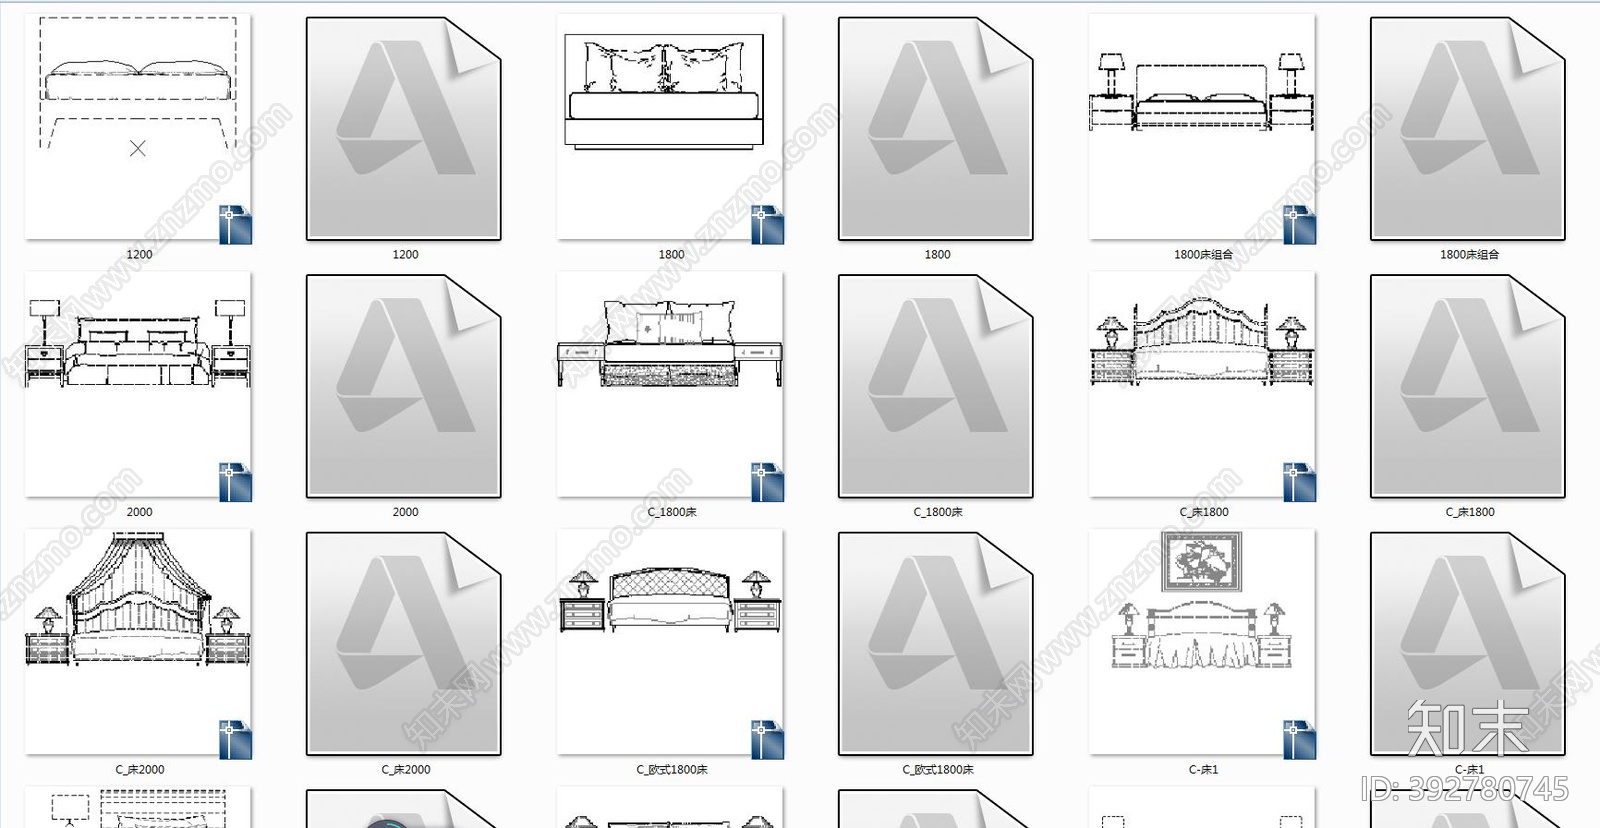Click the C_欧式1800床 label under the bed drawing
The width and height of the screenshot is (1600, 828).
tap(671, 769)
